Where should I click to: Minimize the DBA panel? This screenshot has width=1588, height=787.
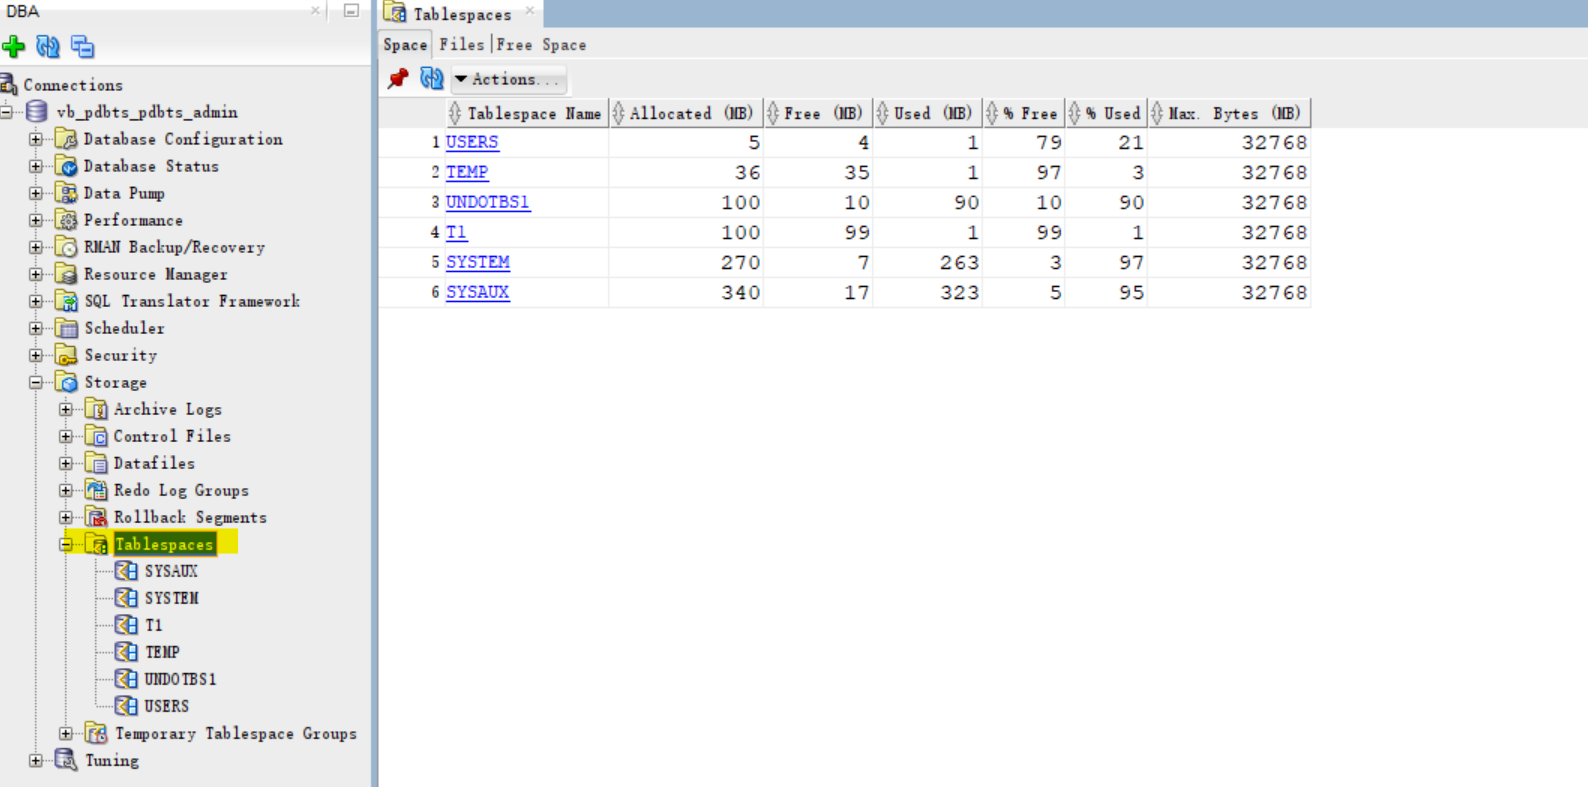tap(351, 11)
